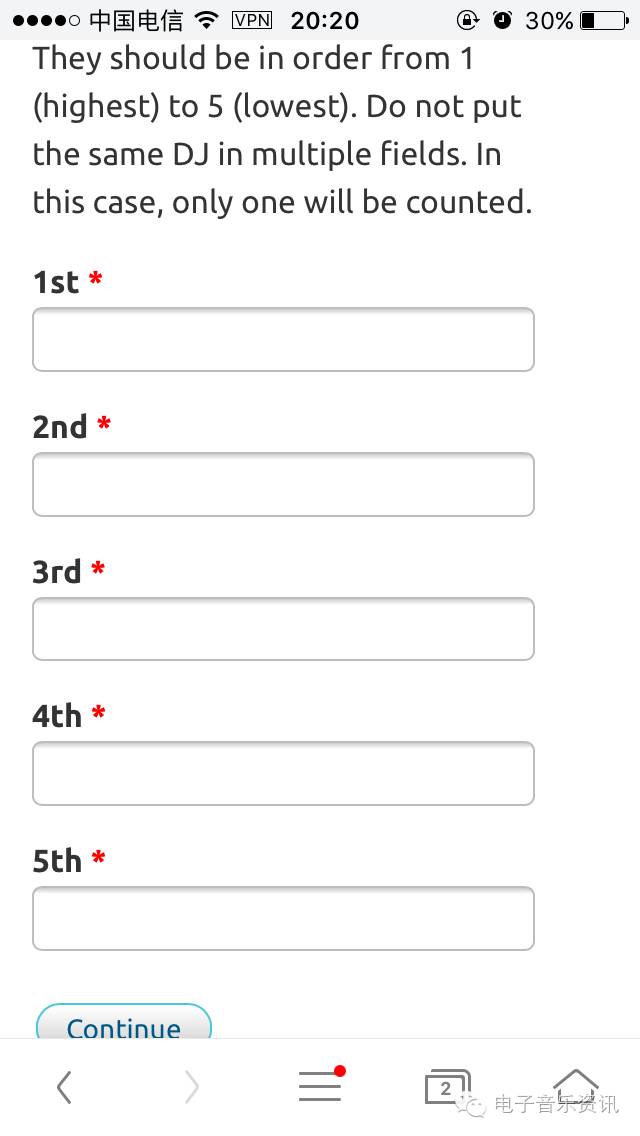
Task: Tap the alarm clock status icon
Action: pos(502,20)
